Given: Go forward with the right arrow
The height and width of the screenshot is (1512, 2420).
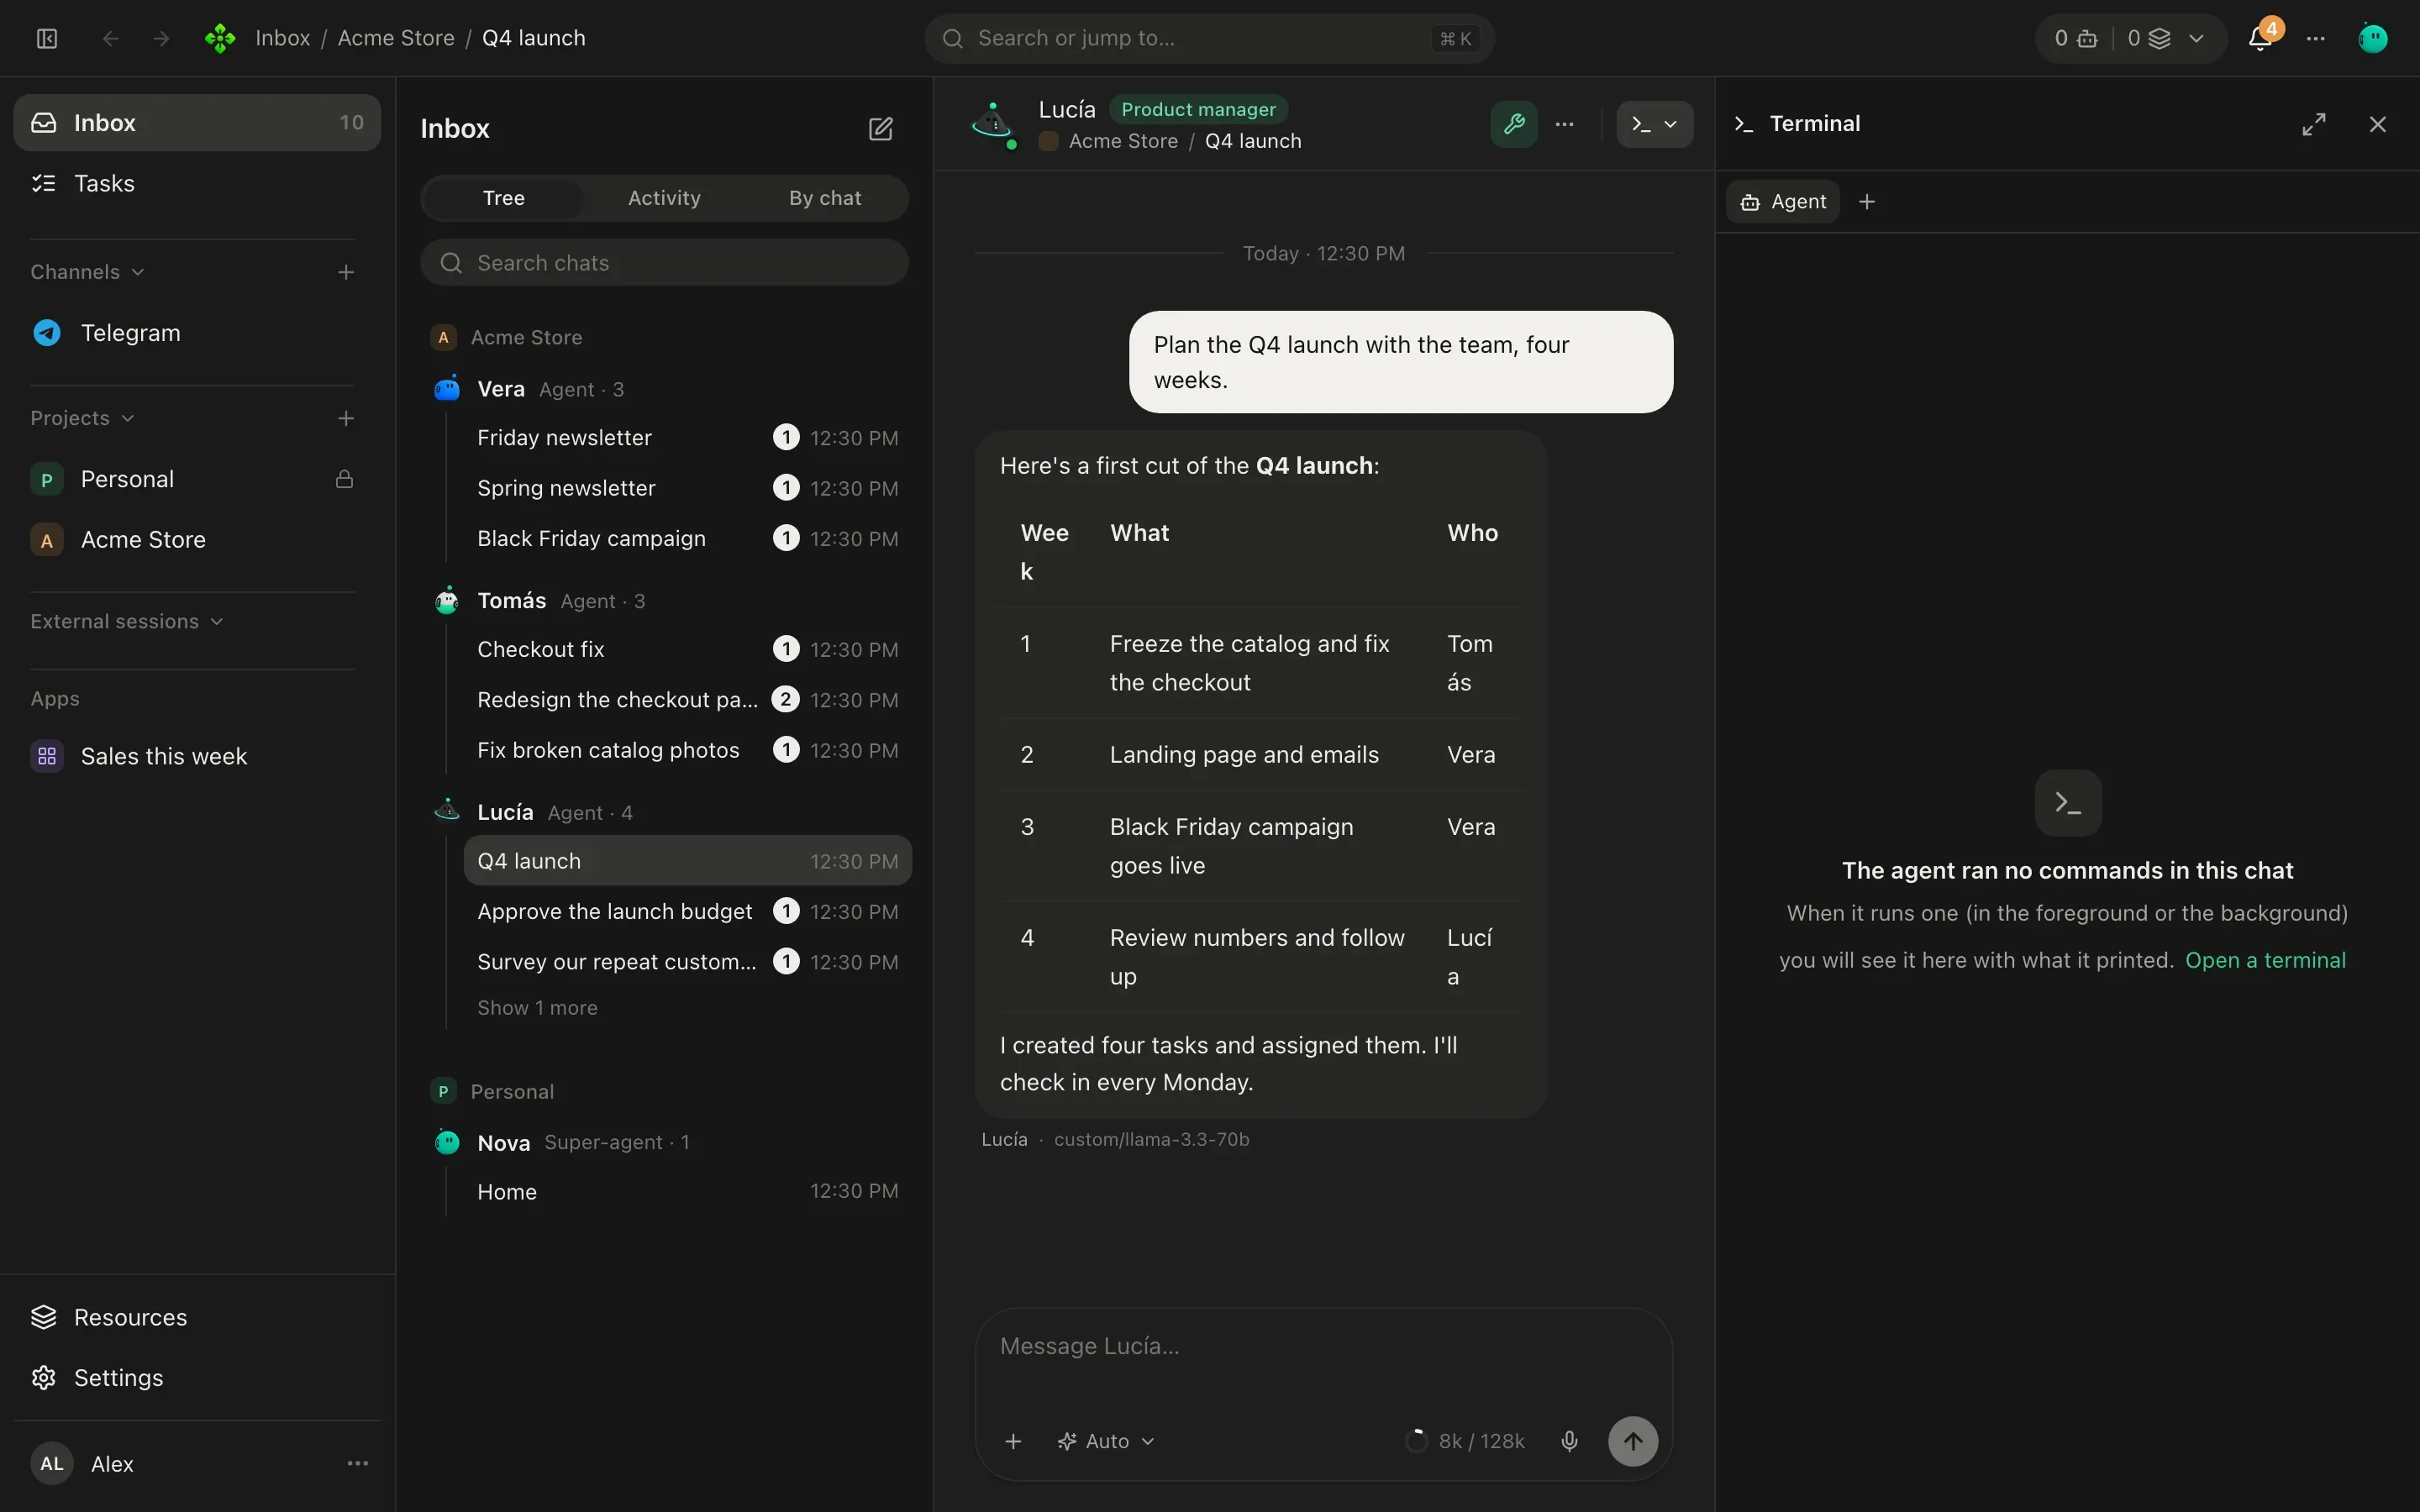Looking at the screenshot, I should click(161, 38).
